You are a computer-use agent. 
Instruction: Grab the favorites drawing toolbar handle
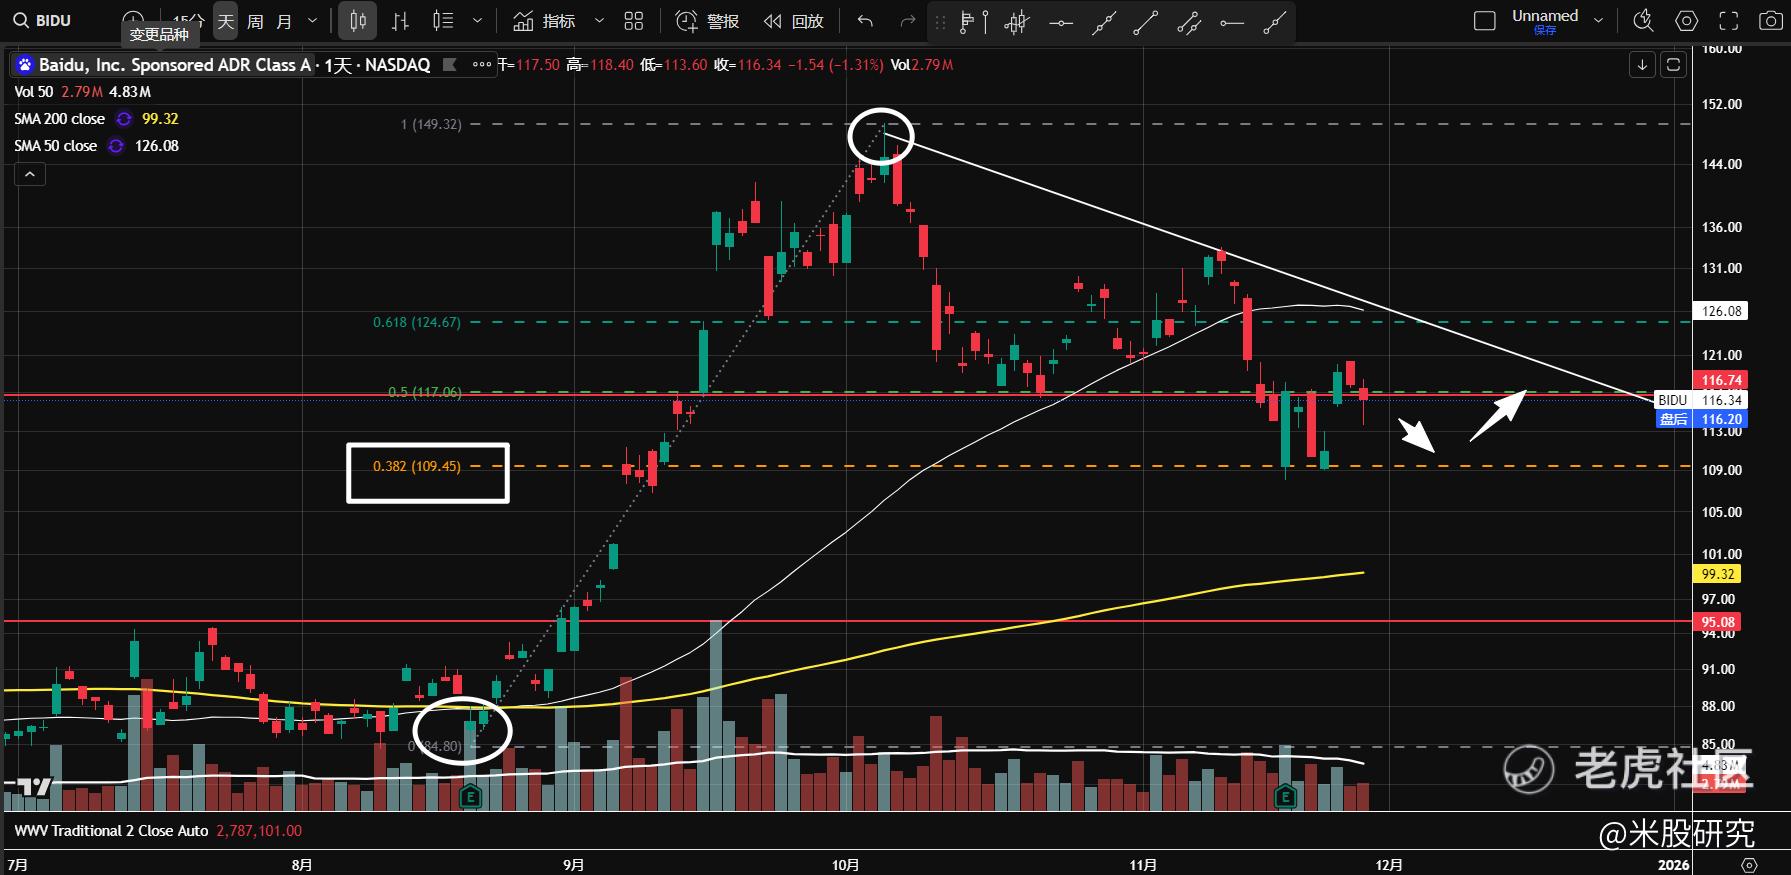coord(939,22)
